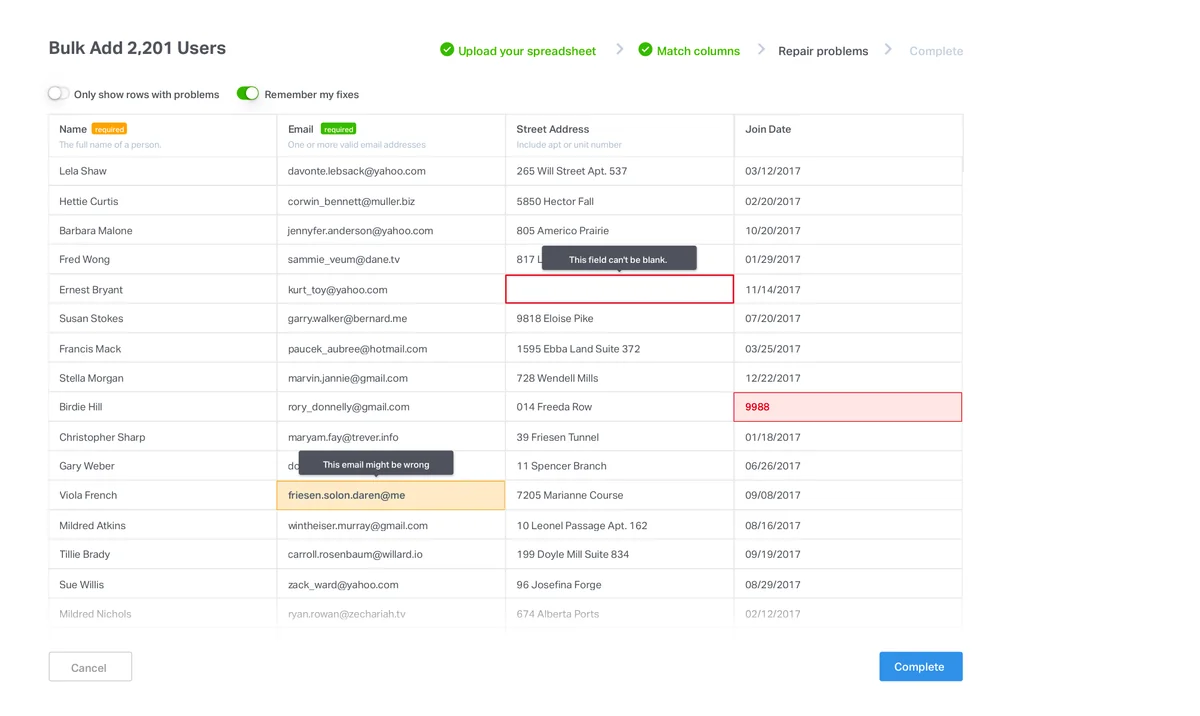Open the Upload your spreadsheet step

tap(527, 50)
